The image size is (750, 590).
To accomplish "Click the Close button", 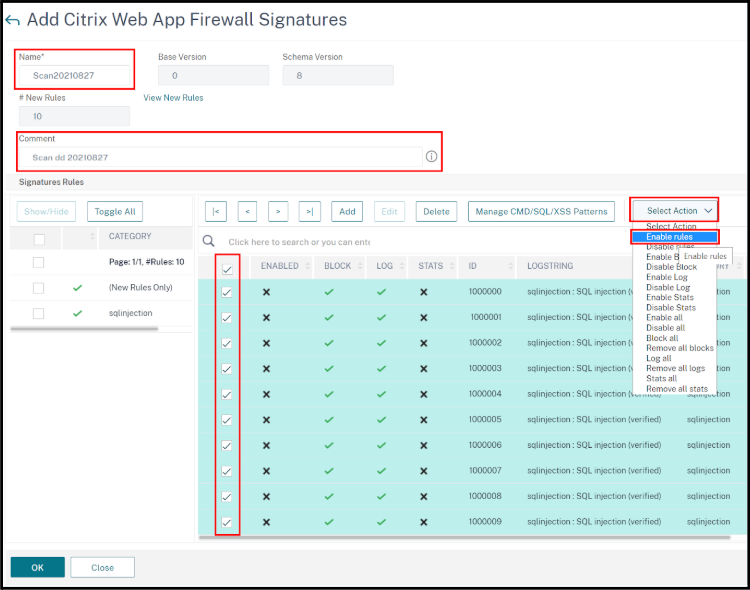I will (102, 568).
